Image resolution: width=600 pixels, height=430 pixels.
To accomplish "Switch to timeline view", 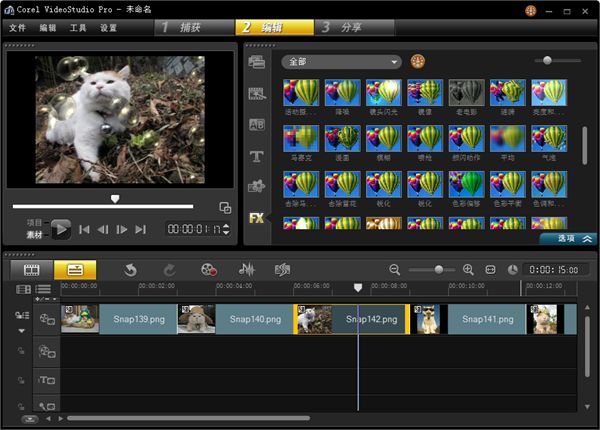I will (74, 270).
